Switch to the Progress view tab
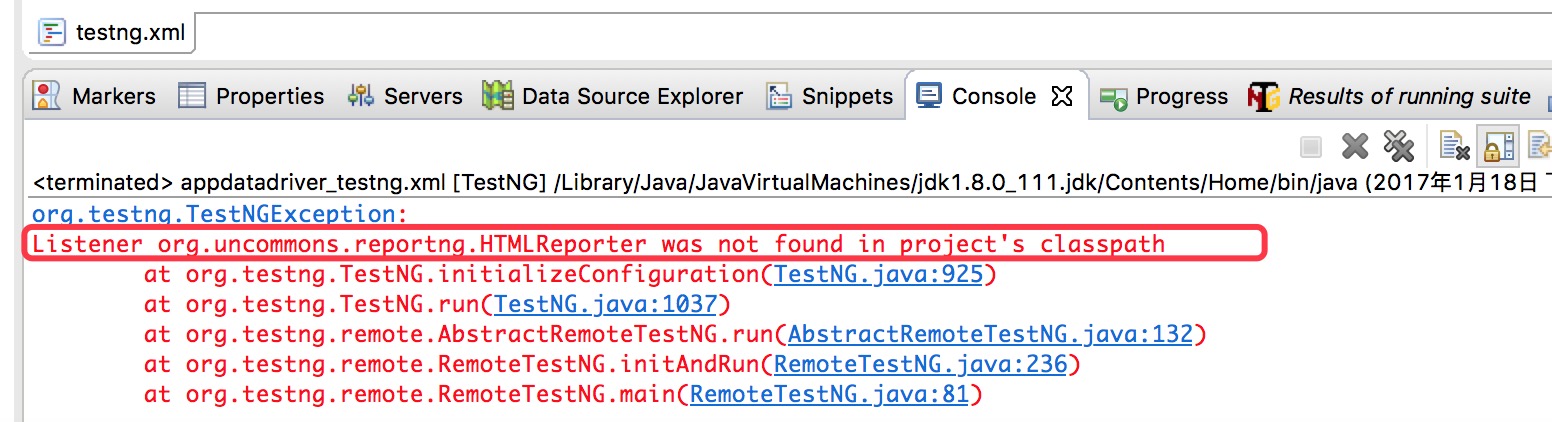The width and height of the screenshot is (1552, 422). coord(1165,96)
